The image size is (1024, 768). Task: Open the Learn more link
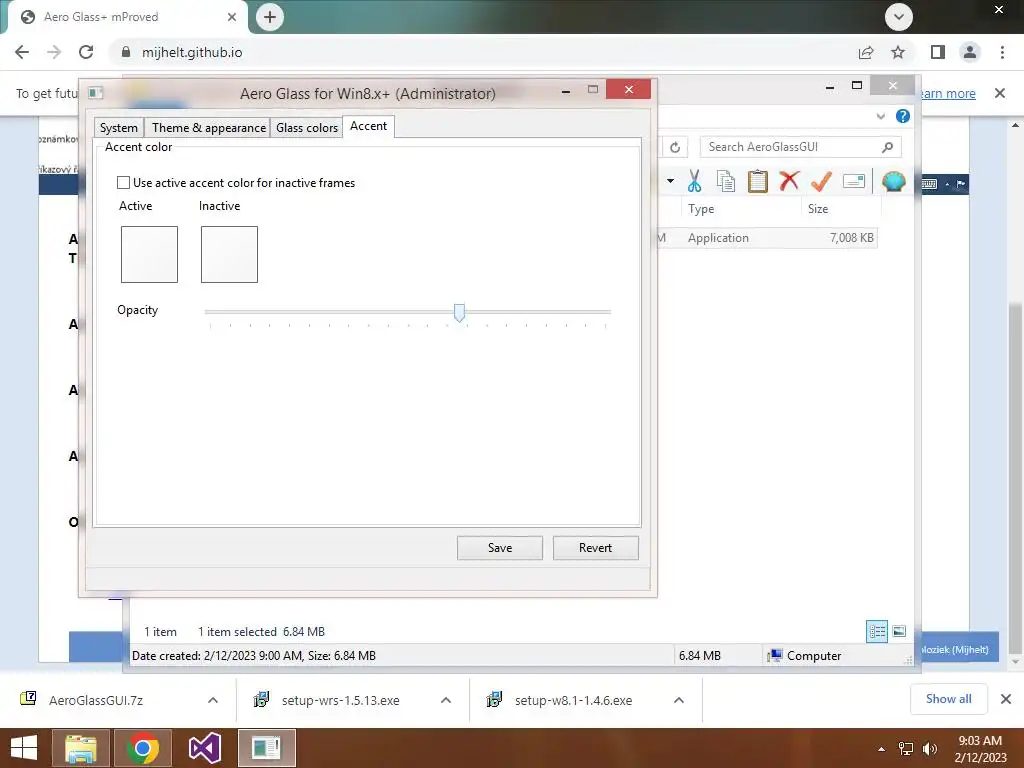(x=948, y=93)
